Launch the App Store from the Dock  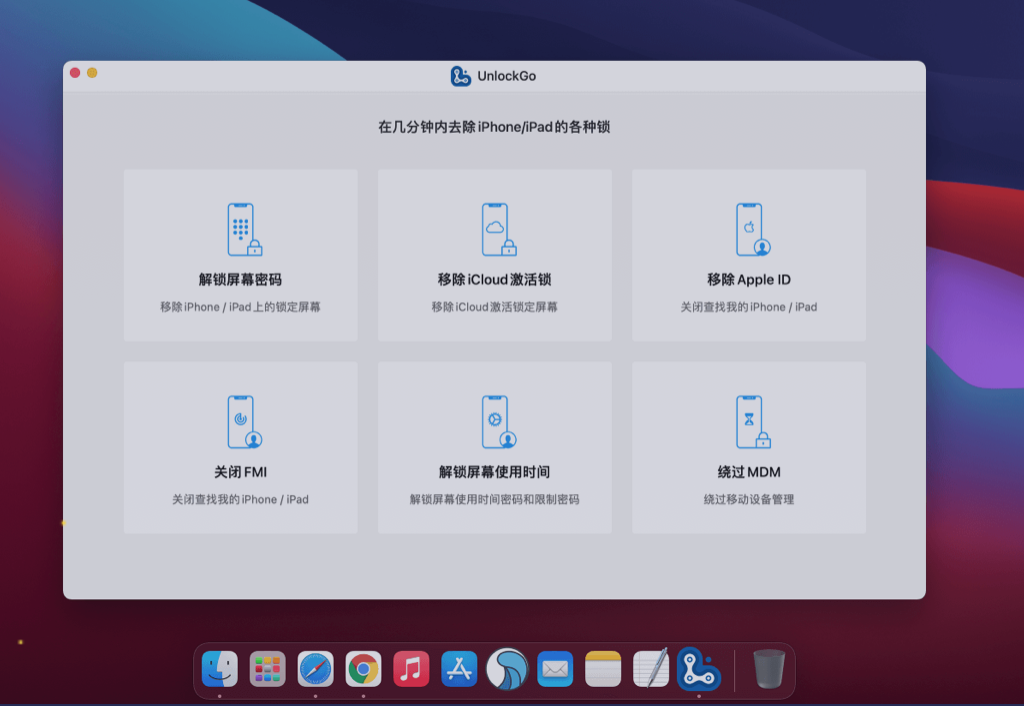[x=458, y=670]
